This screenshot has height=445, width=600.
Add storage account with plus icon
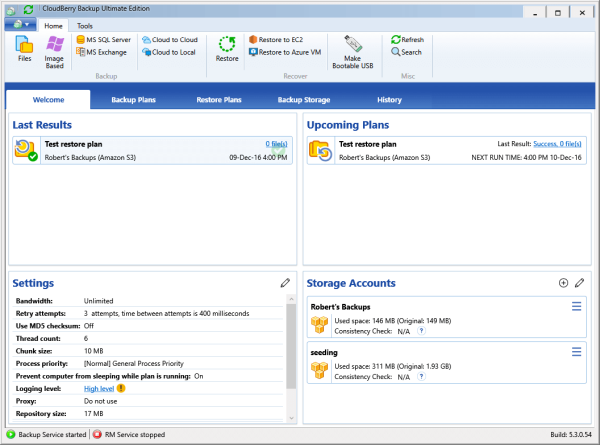point(563,283)
